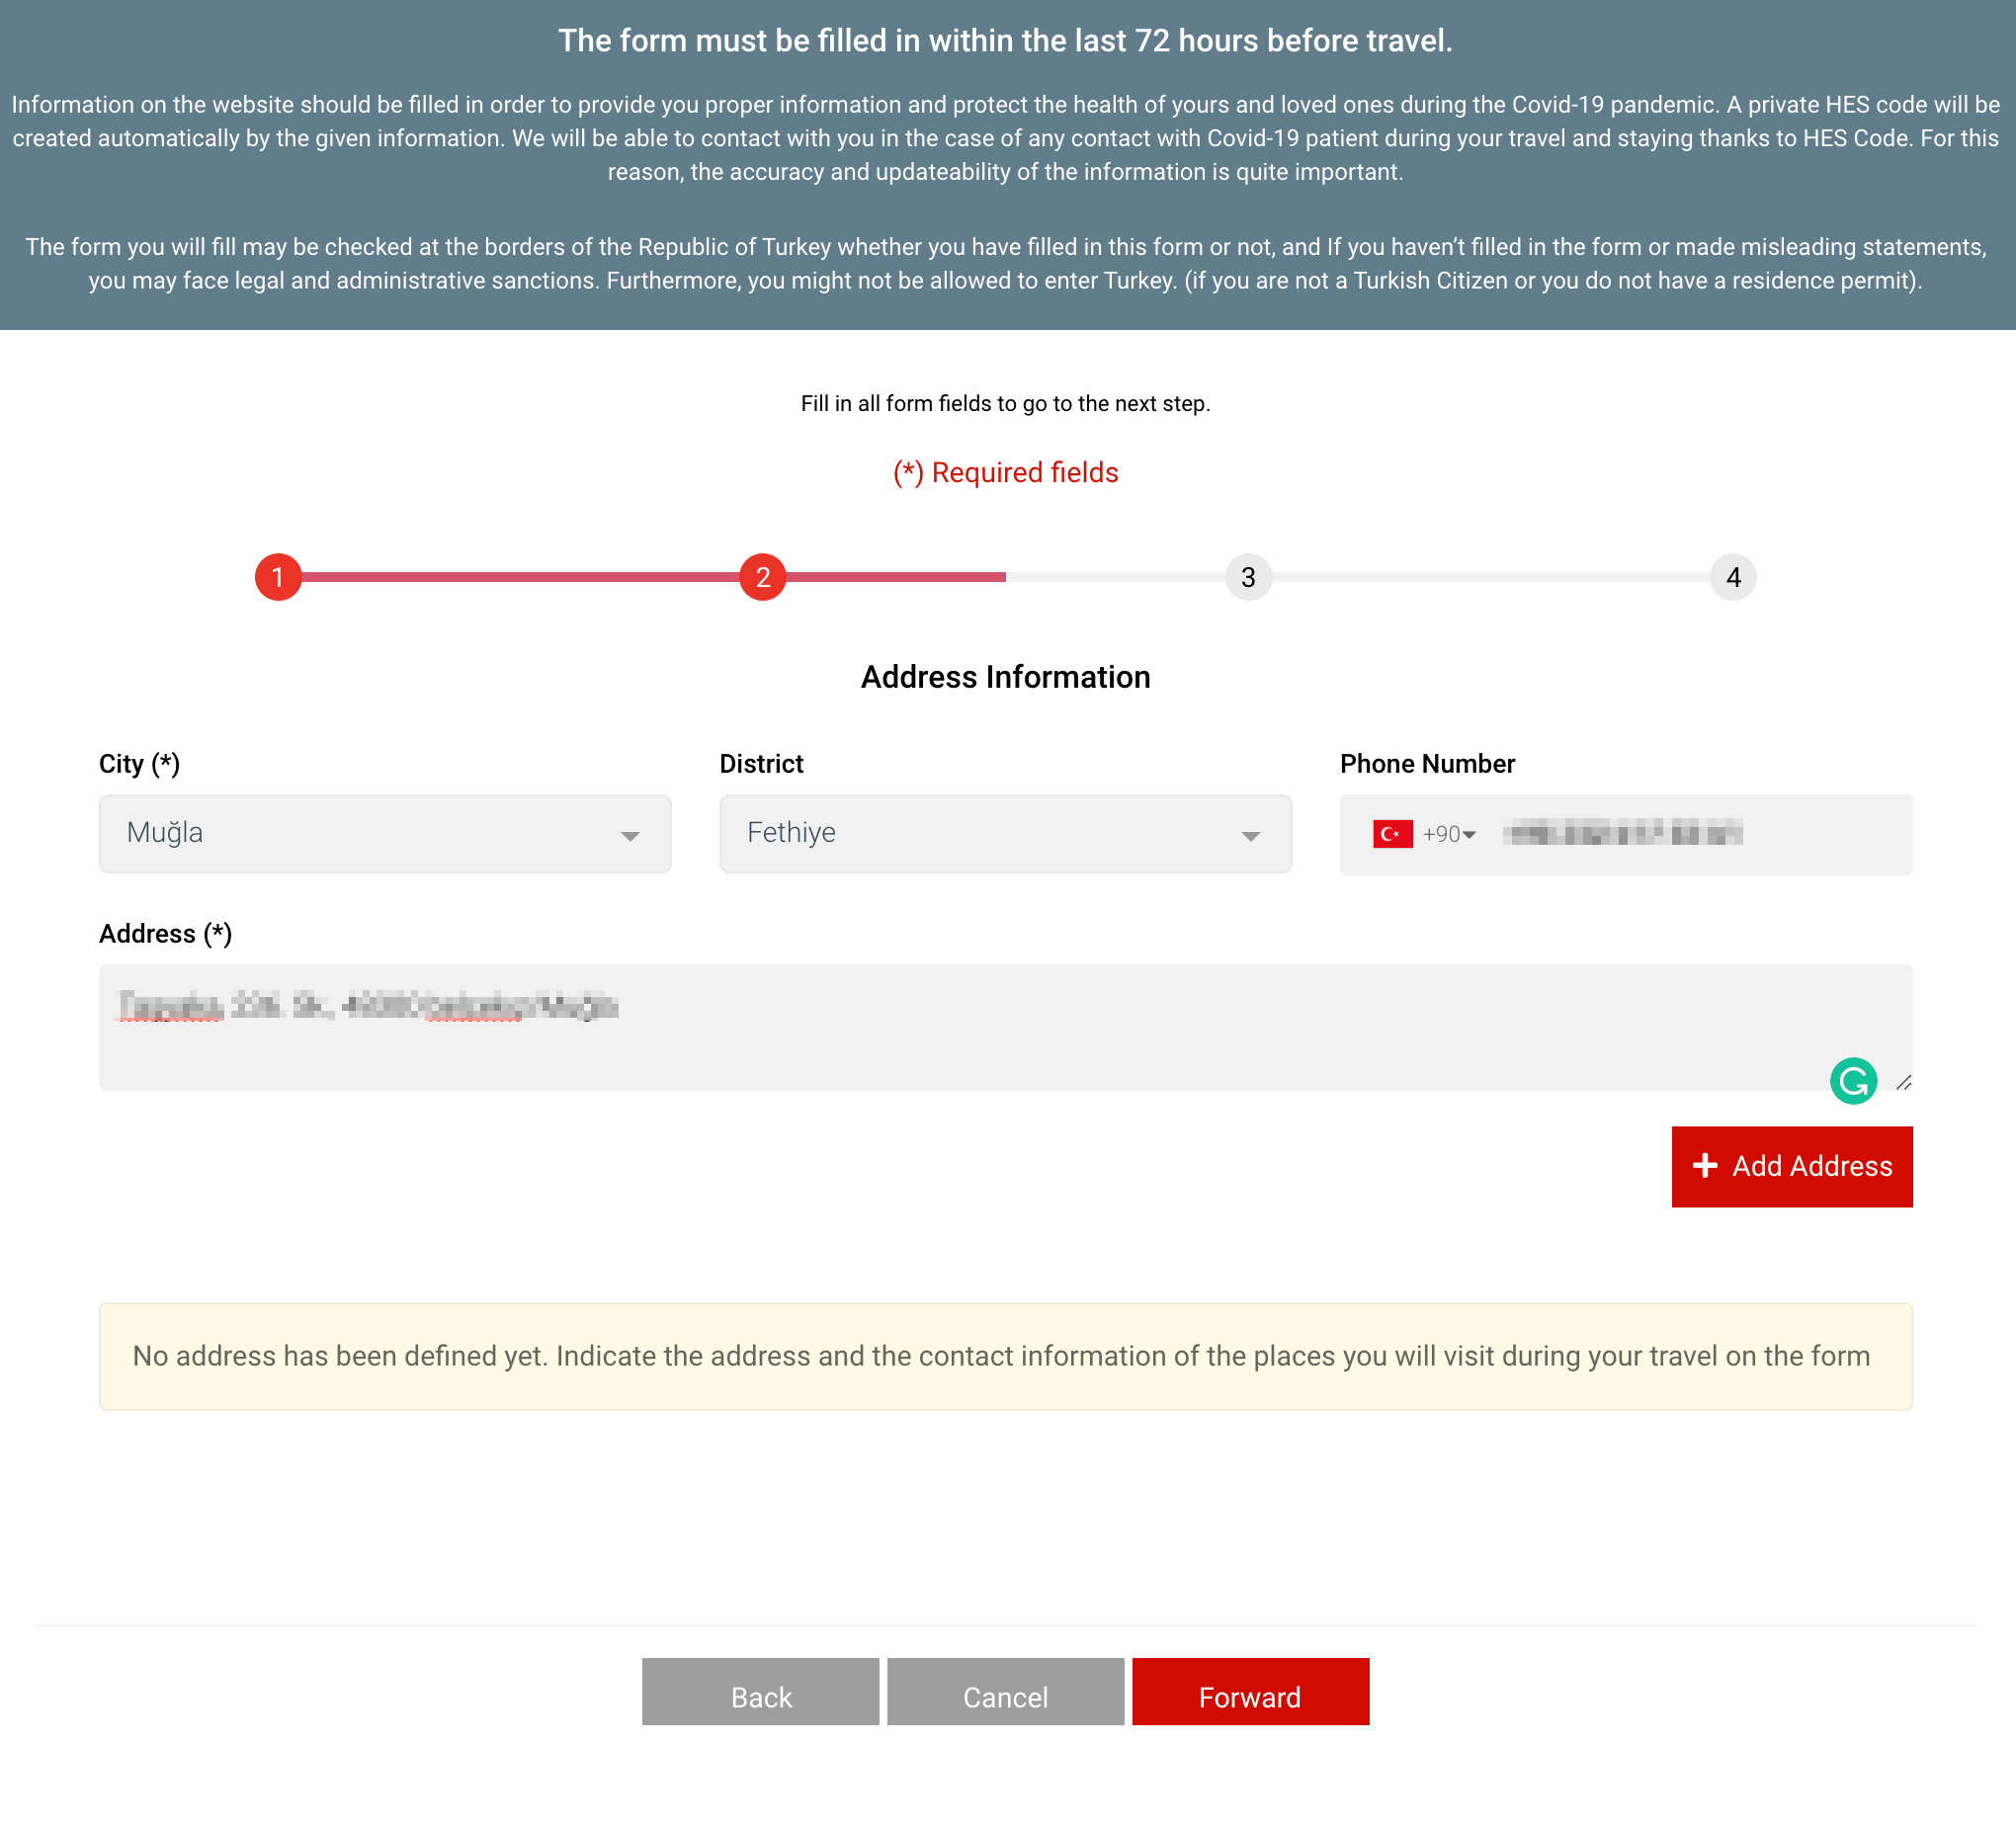The height and width of the screenshot is (1828, 2016).
Task: Open the phone country code selector
Action: (1426, 834)
